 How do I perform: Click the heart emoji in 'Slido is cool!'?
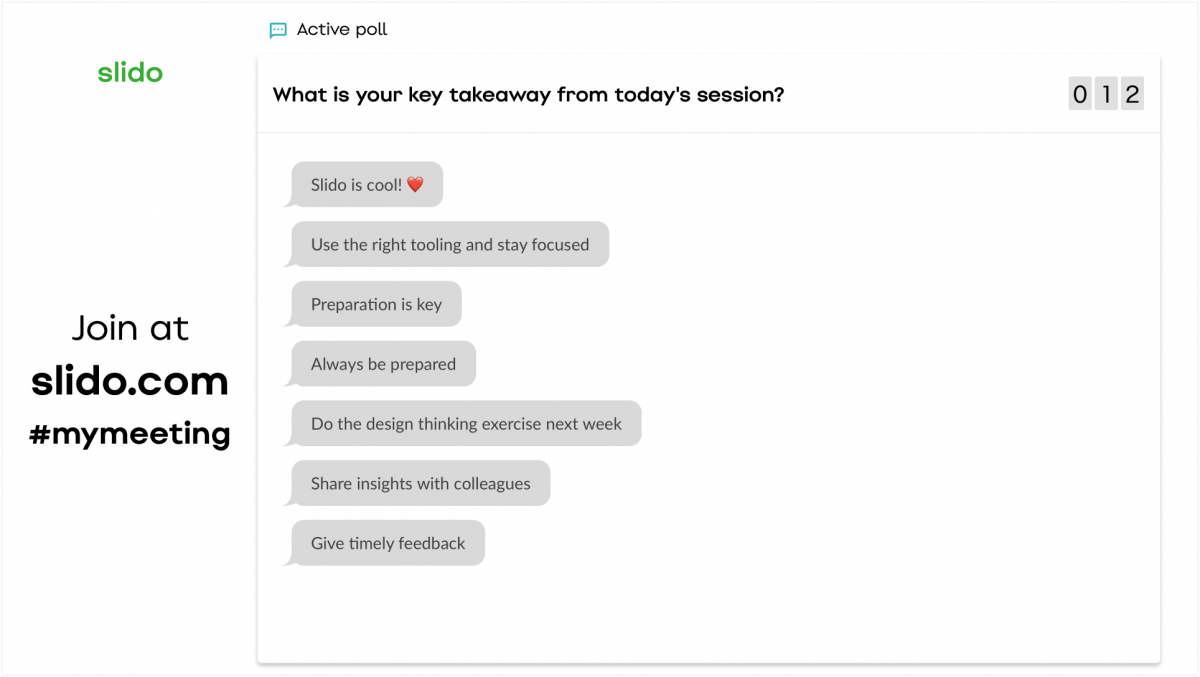click(x=417, y=184)
